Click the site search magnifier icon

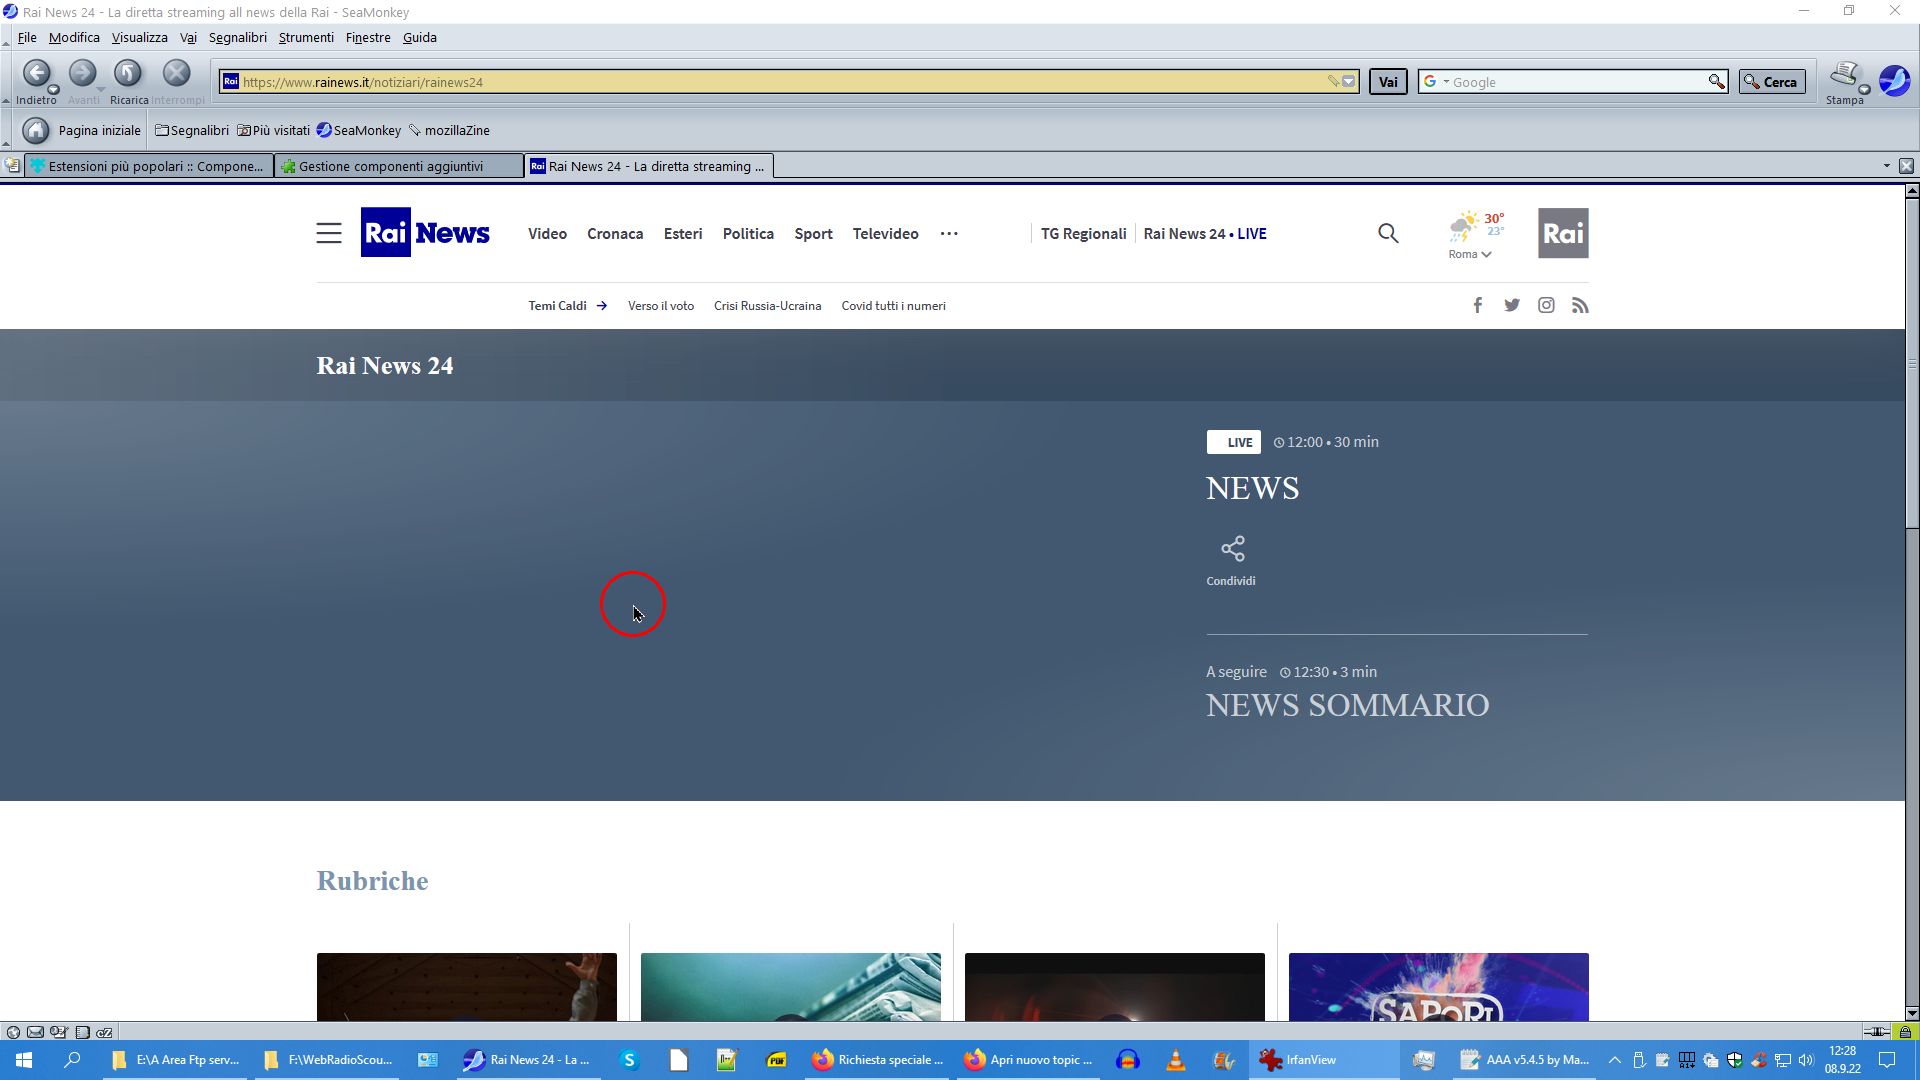click(x=1388, y=233)
